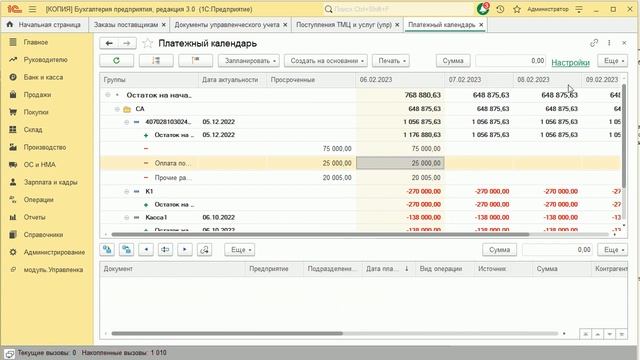Open Покупки section in sidebar
Screen dimensions: 640x360
coord(36,112)
